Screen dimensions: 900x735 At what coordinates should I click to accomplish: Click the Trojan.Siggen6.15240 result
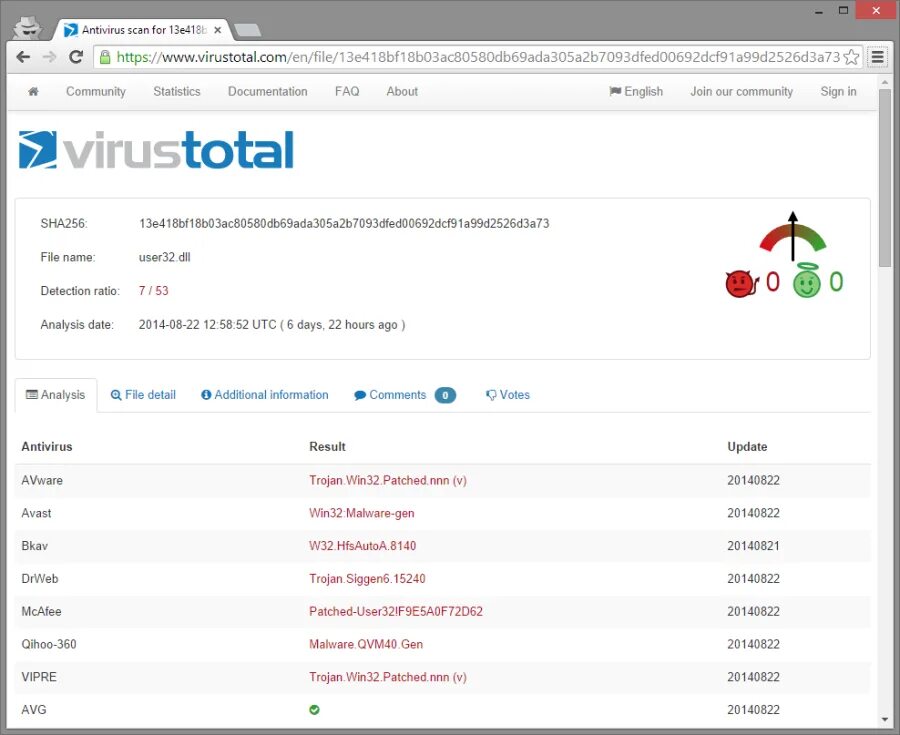point(367,578)
